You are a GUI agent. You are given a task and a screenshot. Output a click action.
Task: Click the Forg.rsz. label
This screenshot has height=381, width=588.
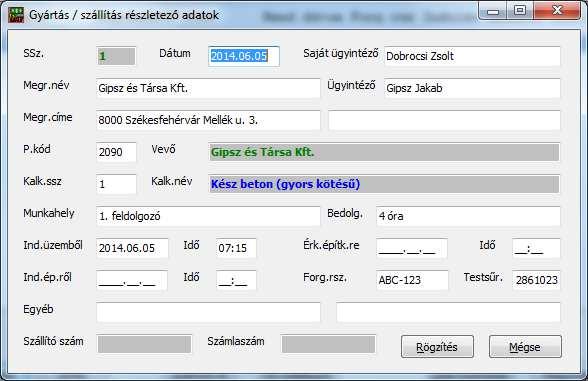coord(325,278)
